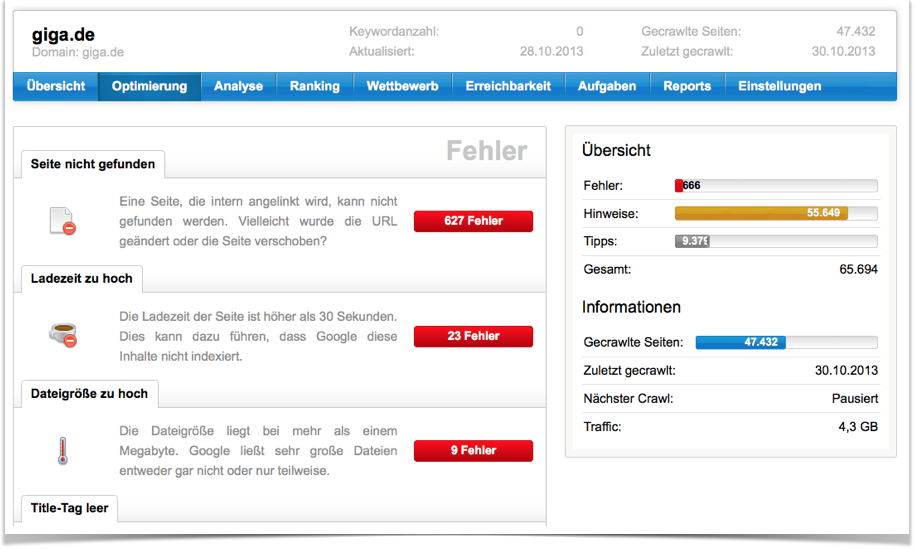The height and width of the screenshot is (549, 916).
Task: Click the missing page document icon
Action: click(x=62, y=221)
